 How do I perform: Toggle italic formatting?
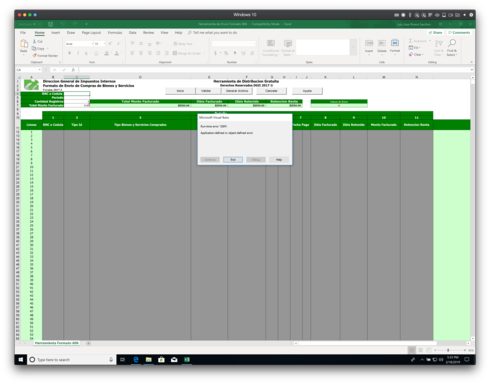click(78, 53)
